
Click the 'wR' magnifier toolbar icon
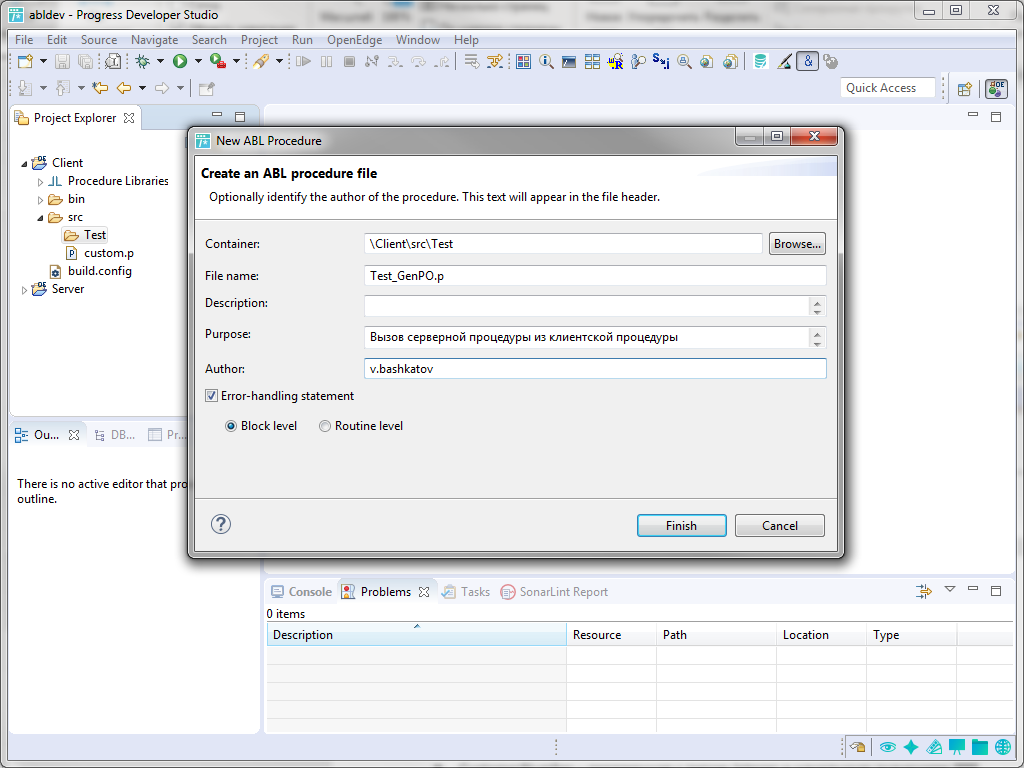tap(615, 61)
